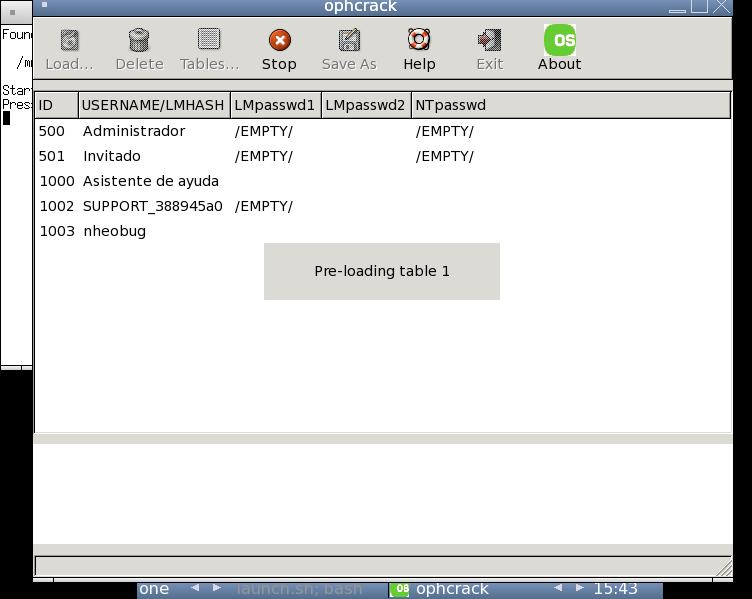Close the ophcrack window
Screen dimensions: 752x599
click(x=721, y=6)
